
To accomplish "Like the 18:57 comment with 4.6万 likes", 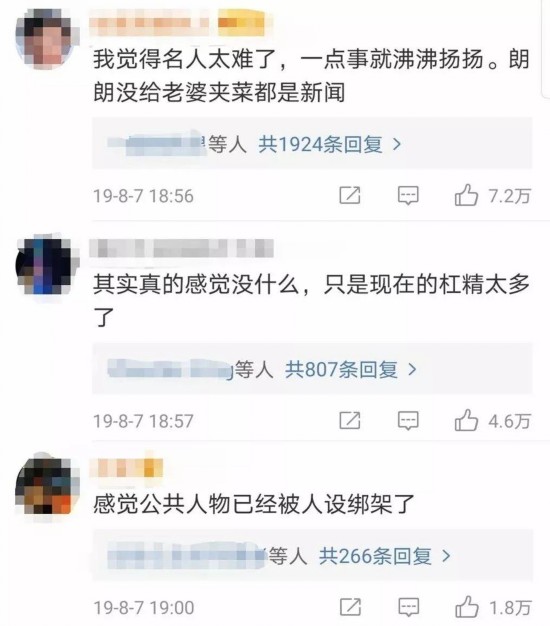I will (466, 420).
